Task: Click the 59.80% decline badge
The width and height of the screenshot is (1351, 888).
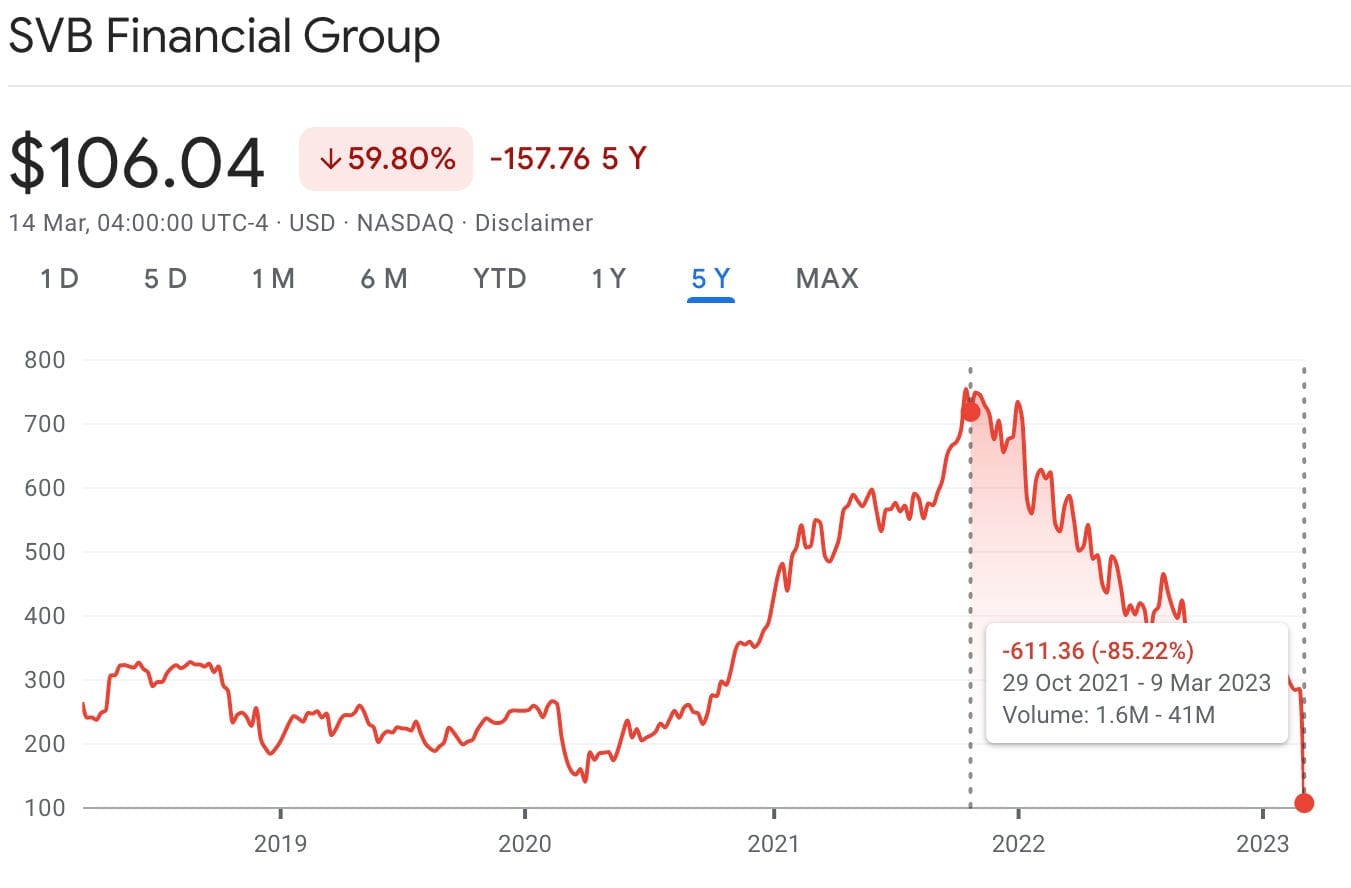Action: (x=386, y=159)
